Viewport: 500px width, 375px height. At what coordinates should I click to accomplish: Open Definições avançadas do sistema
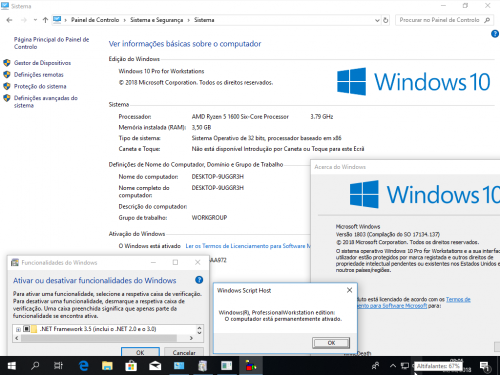(46, 102)
